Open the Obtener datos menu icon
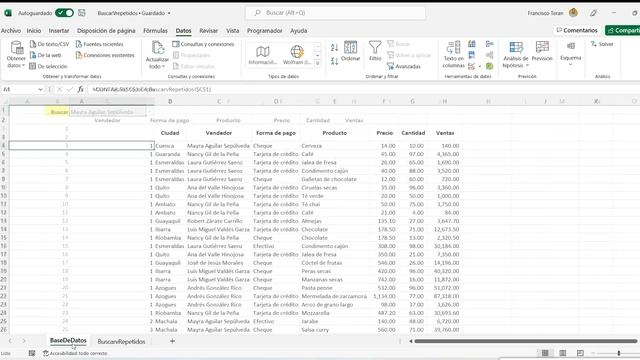 pyautogui.click(x=17, y=48)
